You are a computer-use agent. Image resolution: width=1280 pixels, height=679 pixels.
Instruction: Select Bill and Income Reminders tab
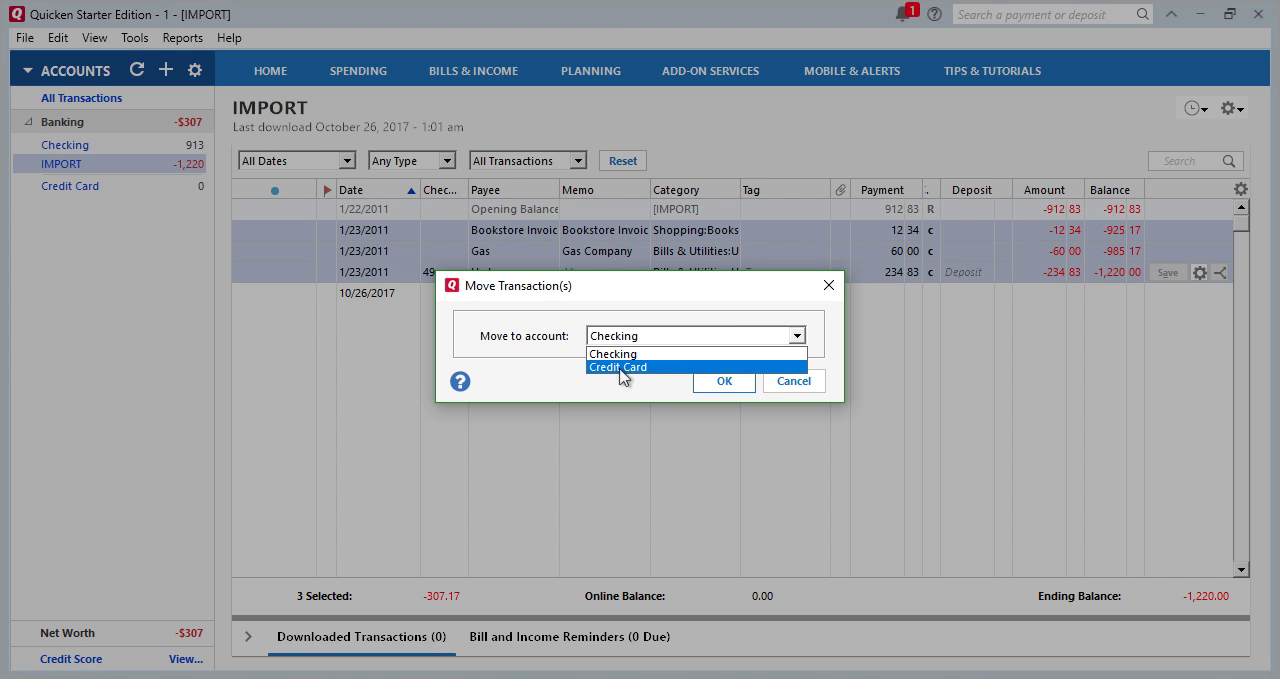point(569,636)
